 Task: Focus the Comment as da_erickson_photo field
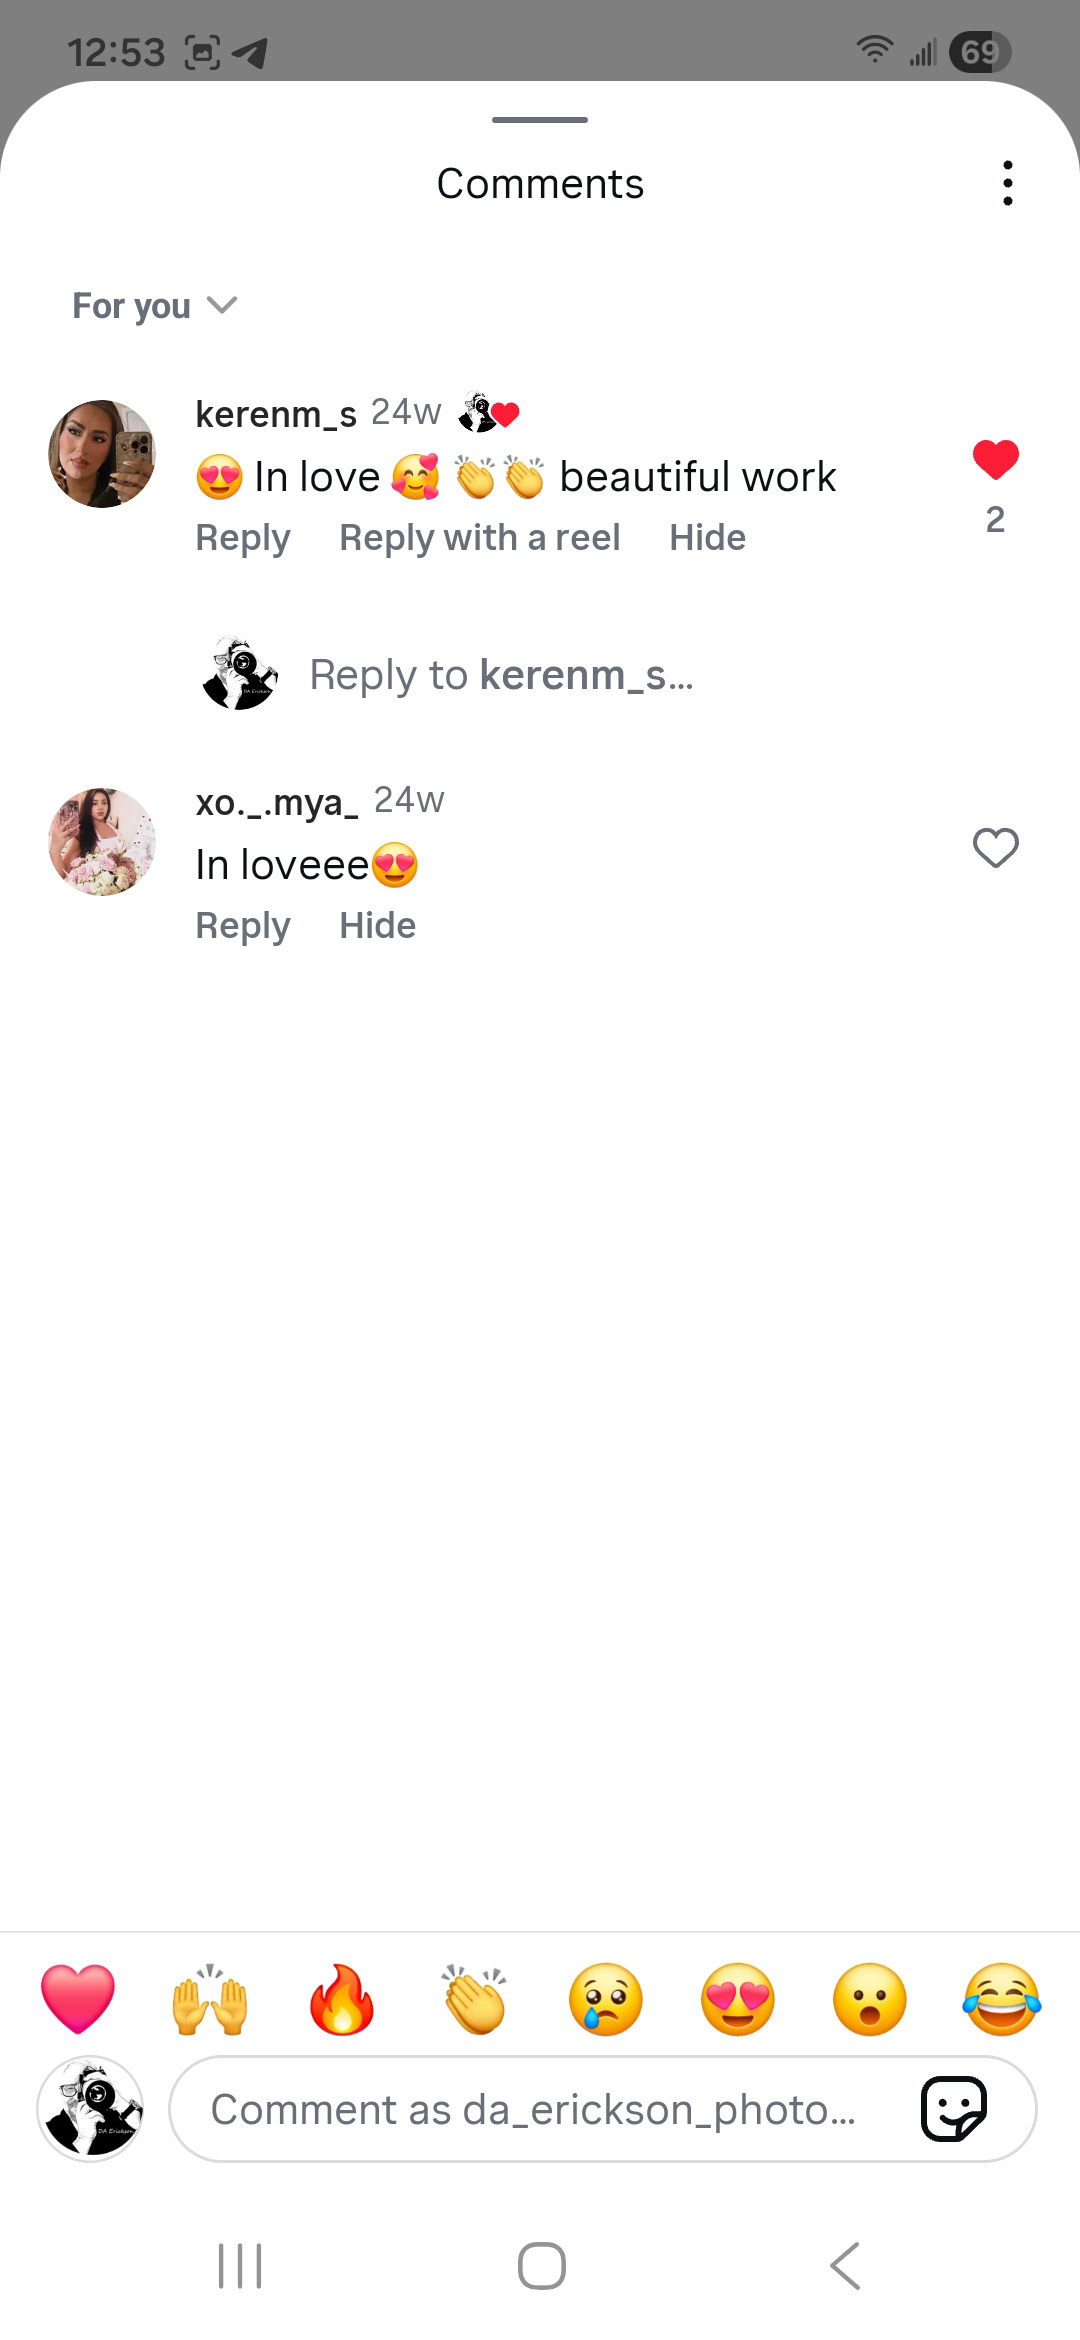[x=540, y=2109]
